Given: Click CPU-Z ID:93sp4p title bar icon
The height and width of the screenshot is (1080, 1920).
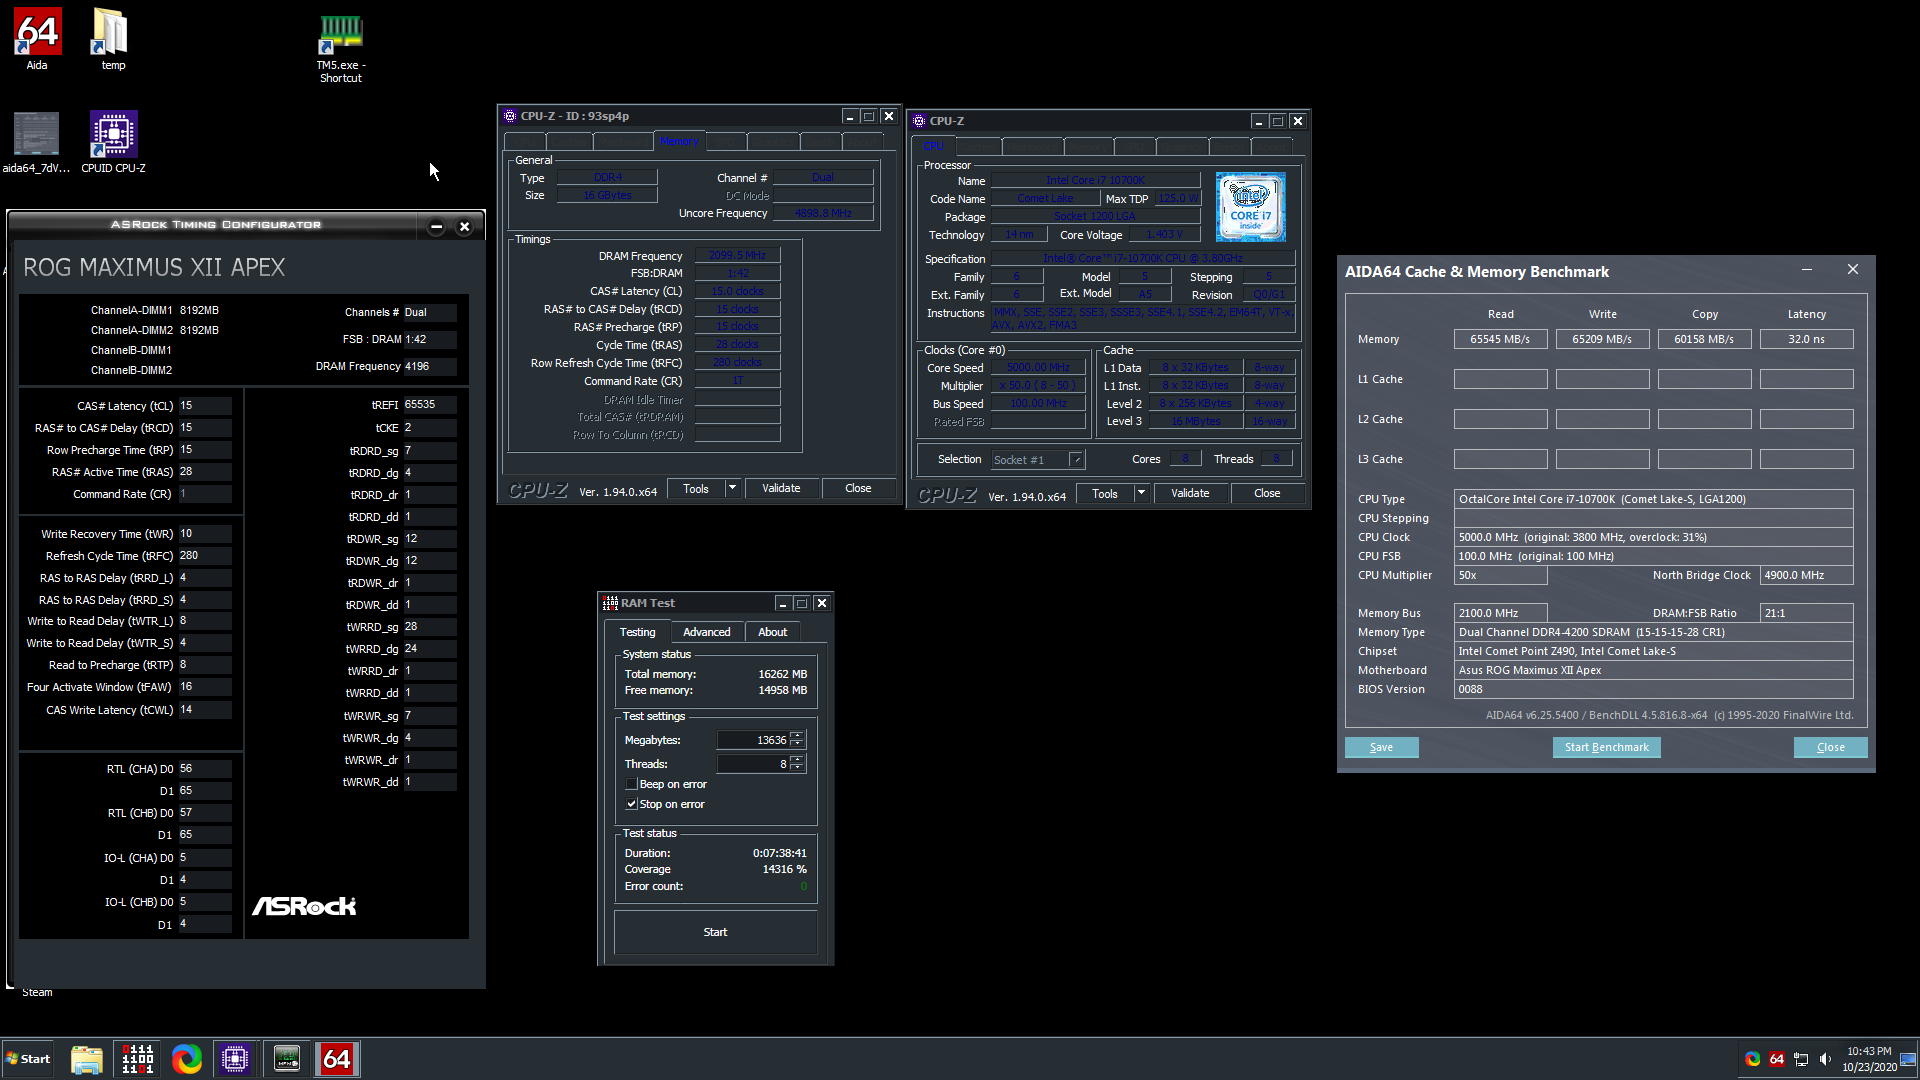Looking at the screenshot, I should pos(510,116).
